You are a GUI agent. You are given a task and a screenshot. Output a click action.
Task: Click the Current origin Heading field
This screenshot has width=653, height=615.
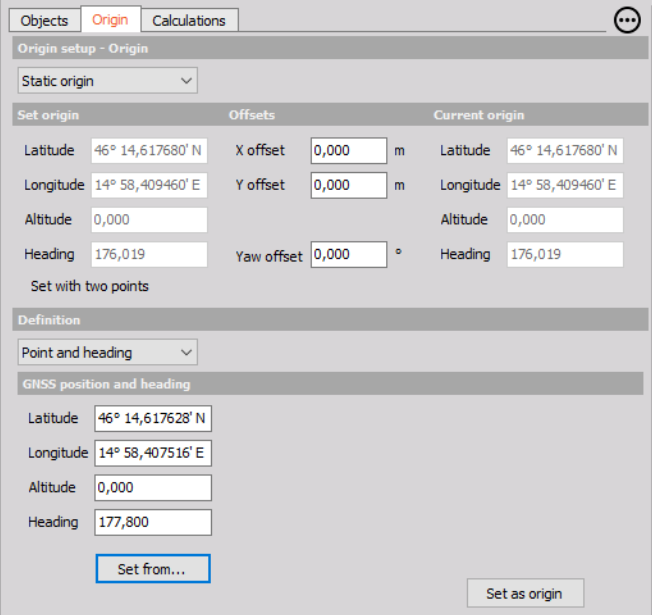[x=565, y=254]
